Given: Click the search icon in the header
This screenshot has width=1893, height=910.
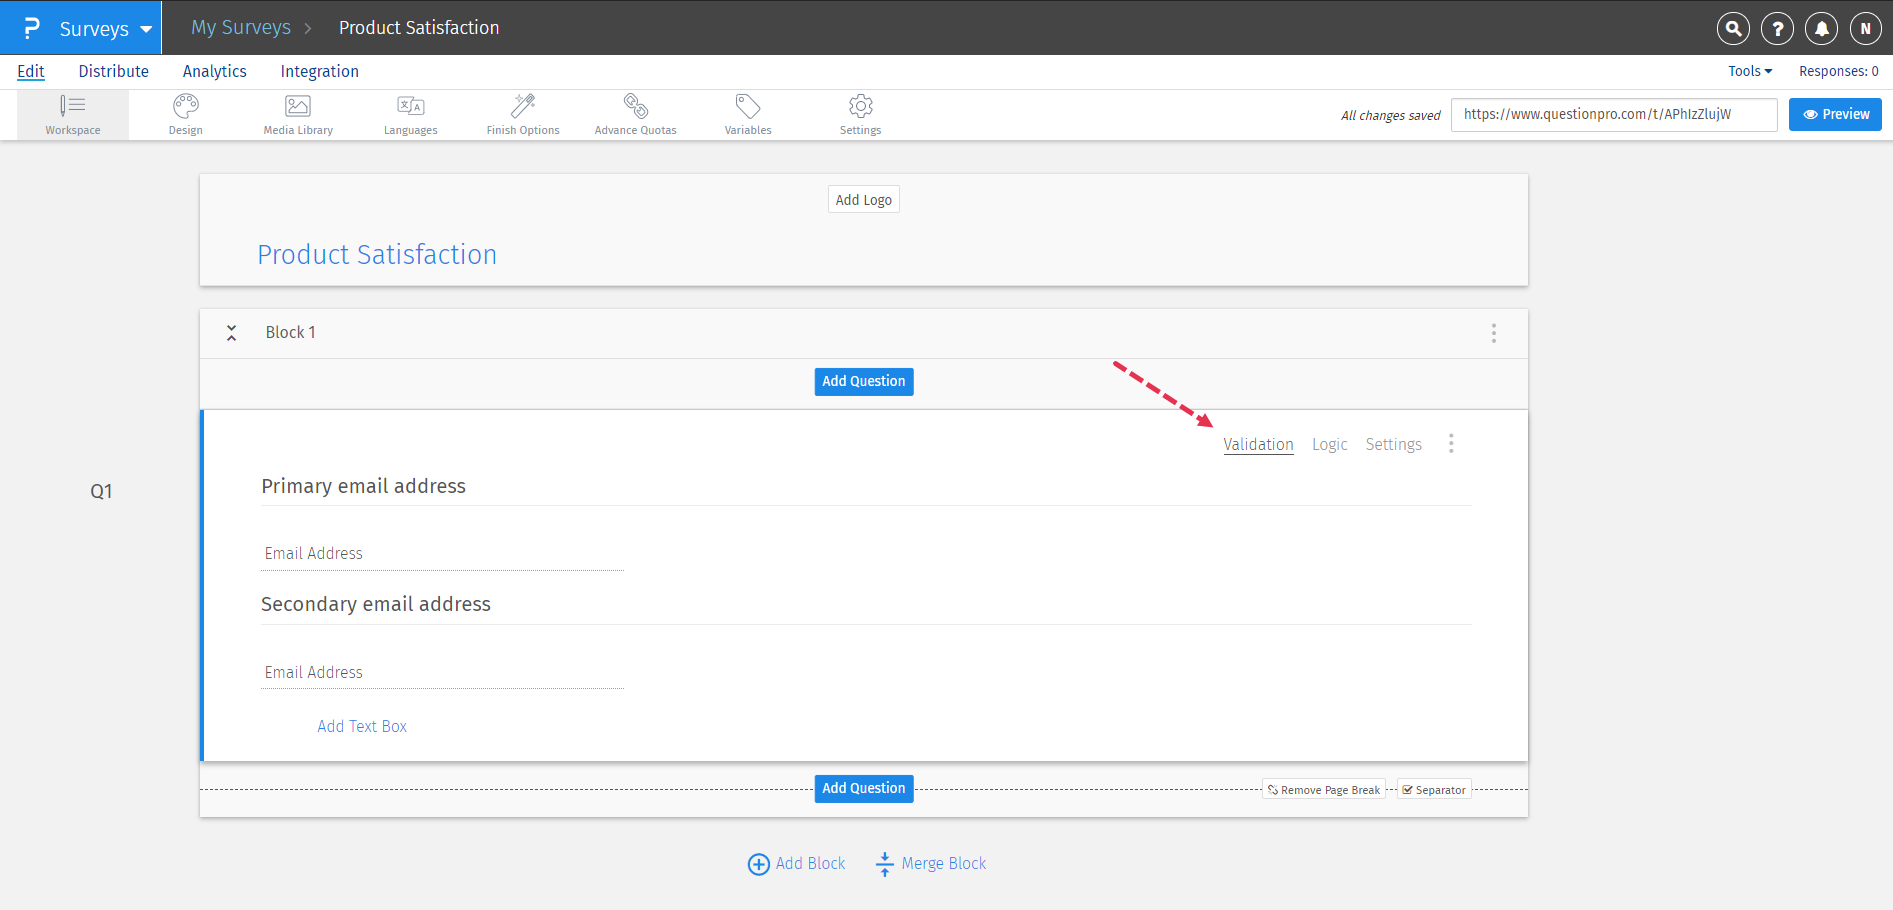Looking at the screenshot, I should [x=1733, y=28].
